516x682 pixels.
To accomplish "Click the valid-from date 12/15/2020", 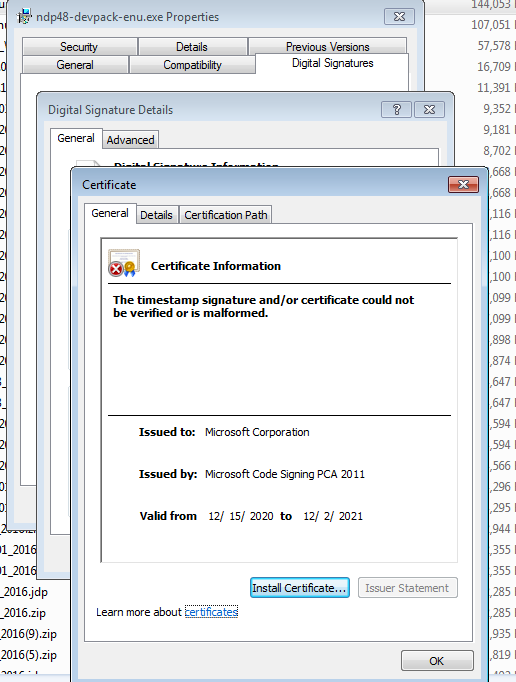I will (241, 516).
